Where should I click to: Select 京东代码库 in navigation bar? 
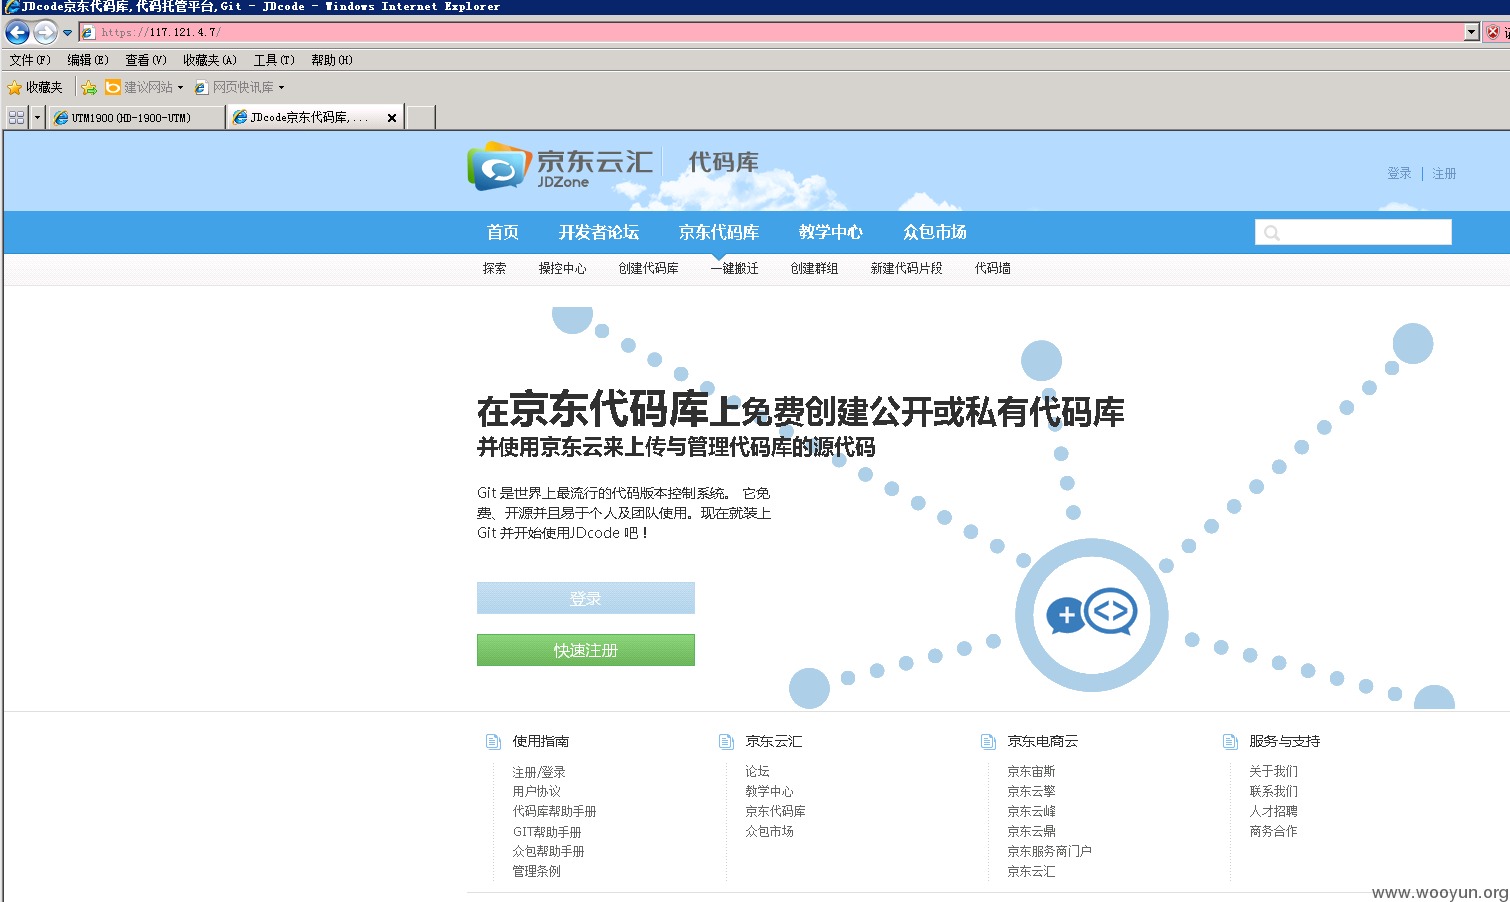tap(719, 232)
